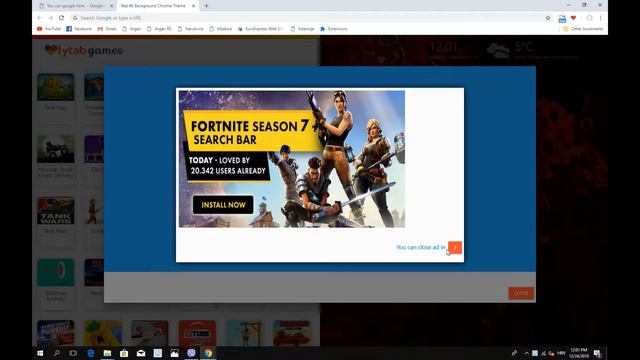Image resolution: width=640 pixels, height=360 pixels.
Task: Close the Red 4K Background tab
Action: click(193, 6)
